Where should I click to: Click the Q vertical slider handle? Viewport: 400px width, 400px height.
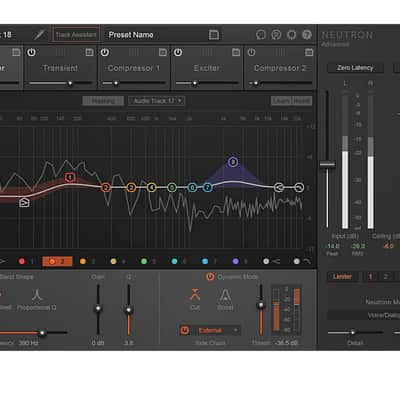click(129, 310)
